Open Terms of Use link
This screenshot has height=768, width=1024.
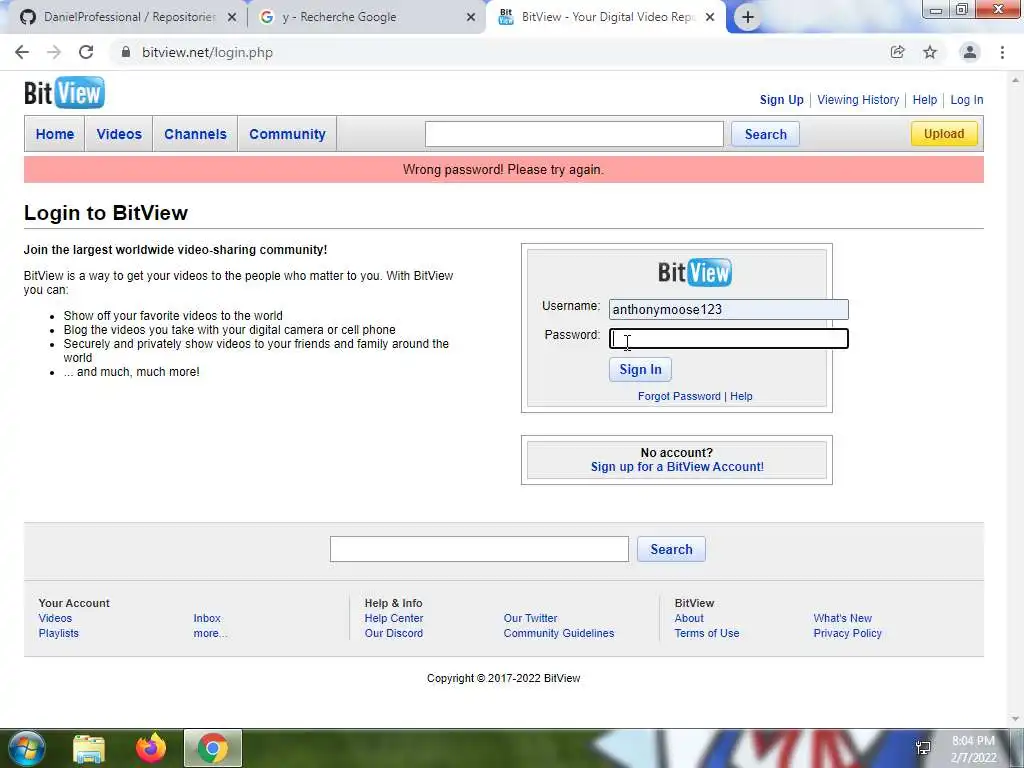point(707,633)
